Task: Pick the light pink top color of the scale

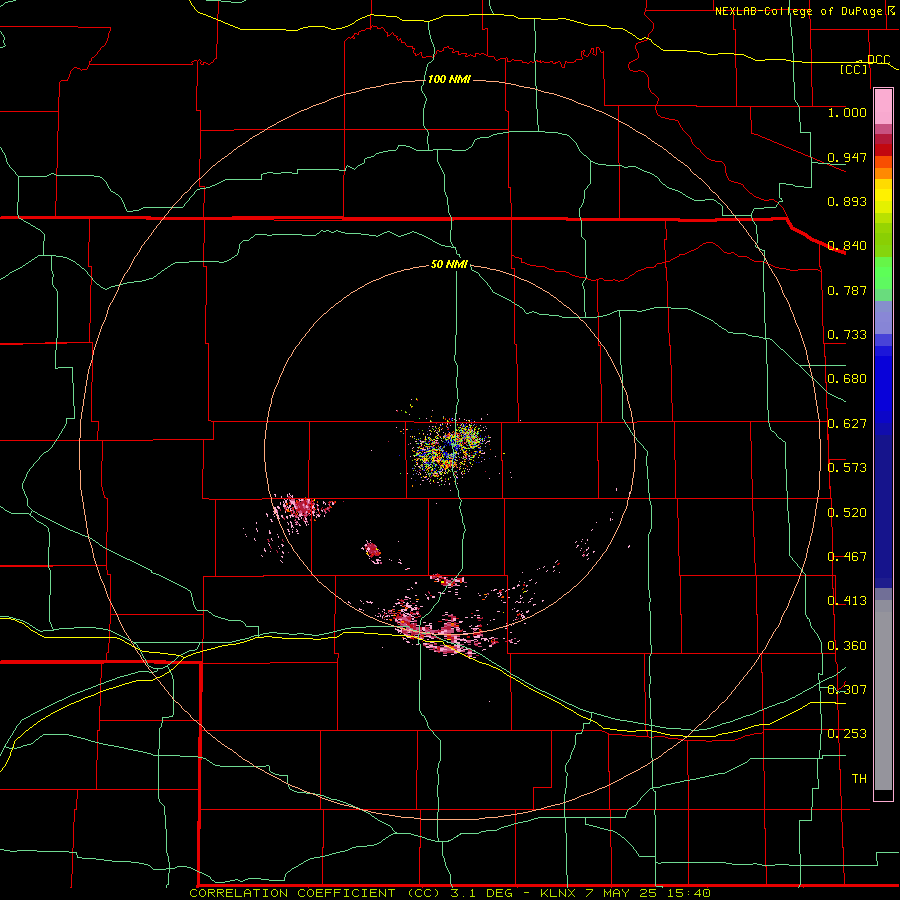Action: [x=883, y=106]
